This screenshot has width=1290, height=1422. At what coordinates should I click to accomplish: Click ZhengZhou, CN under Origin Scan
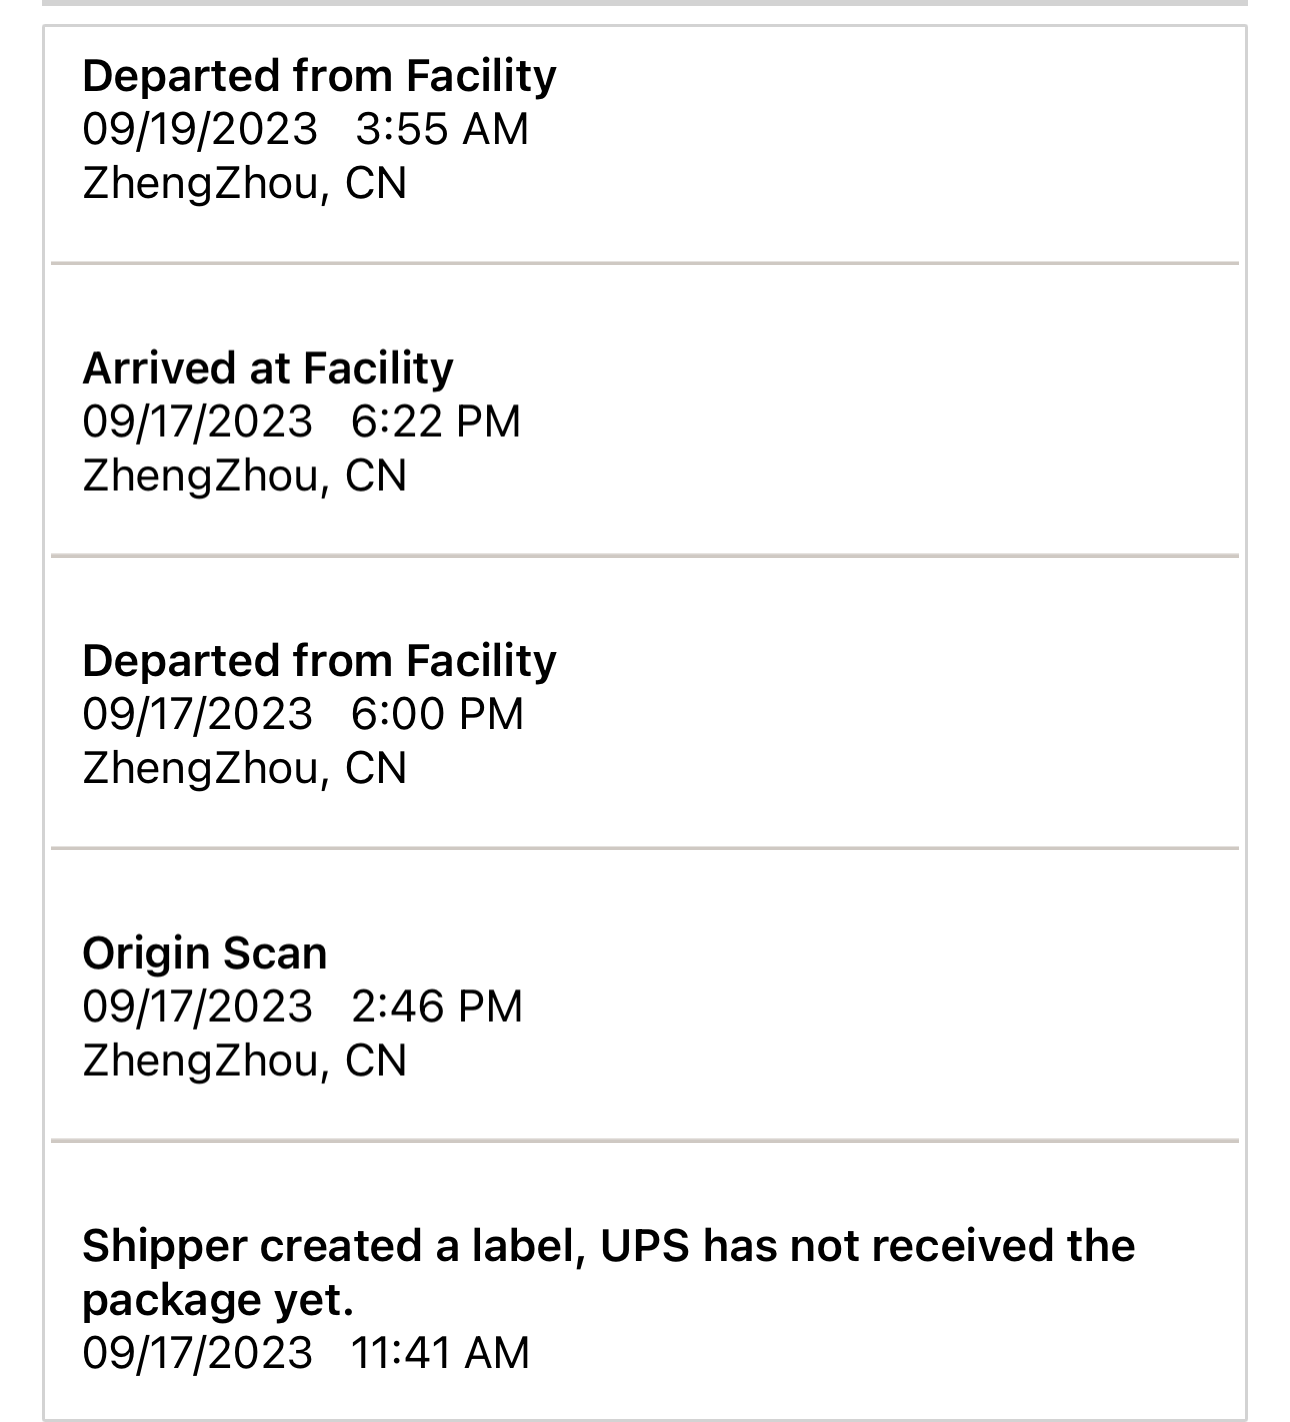pos(244,1060)
